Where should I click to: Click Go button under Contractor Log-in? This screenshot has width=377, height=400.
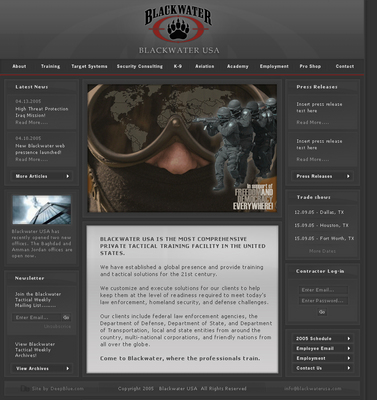coord(322,312)
